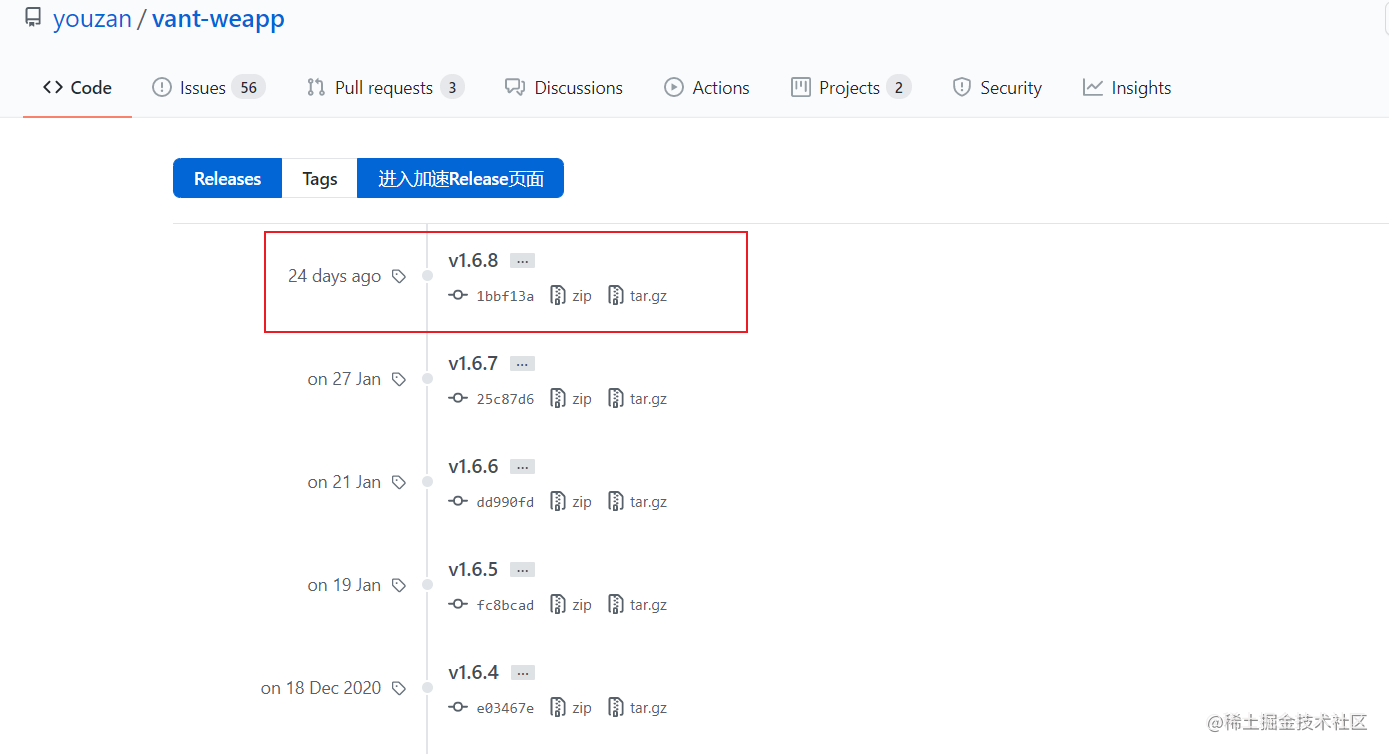Viewport: 1389px width, 754px height.
Task: Open commit e03467e
Action: pos(492,708)
